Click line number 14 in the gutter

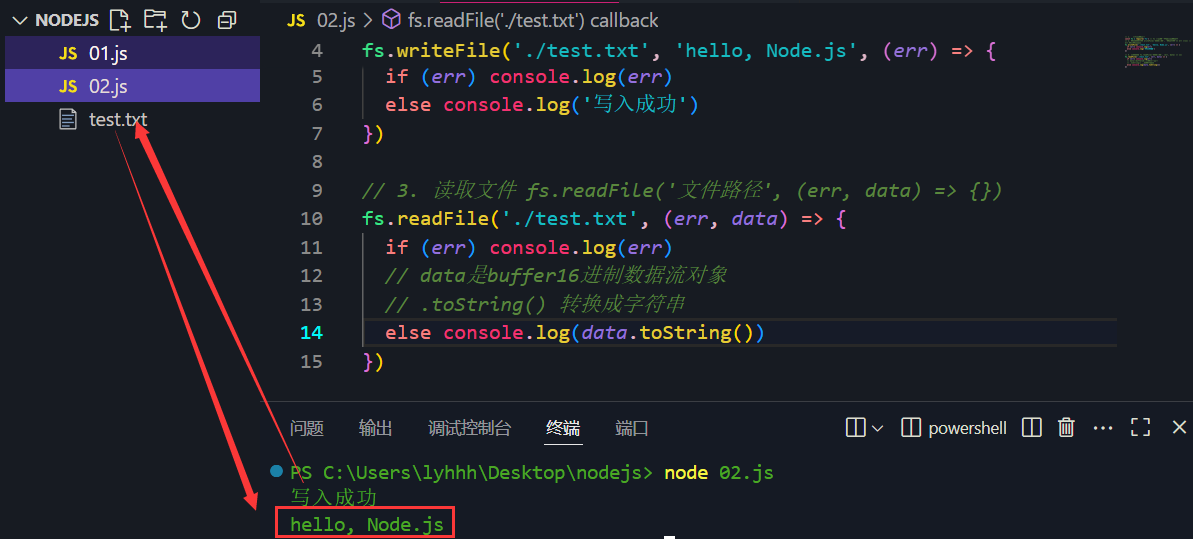click(312, 333)
